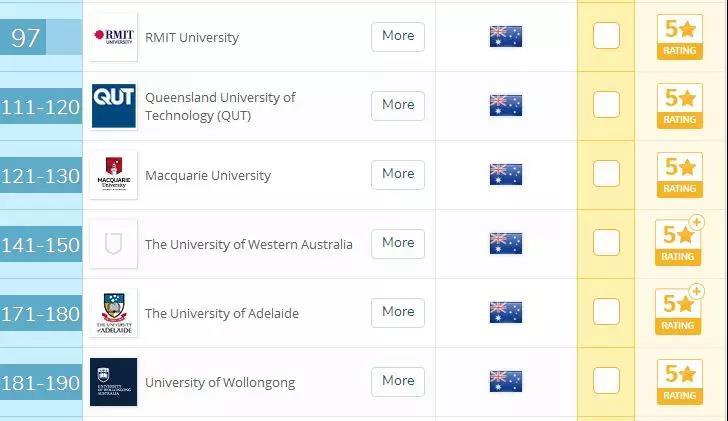Click the RMIT University logo
Image resolution: width=728 pixels, height=421 pixels.
113,37
